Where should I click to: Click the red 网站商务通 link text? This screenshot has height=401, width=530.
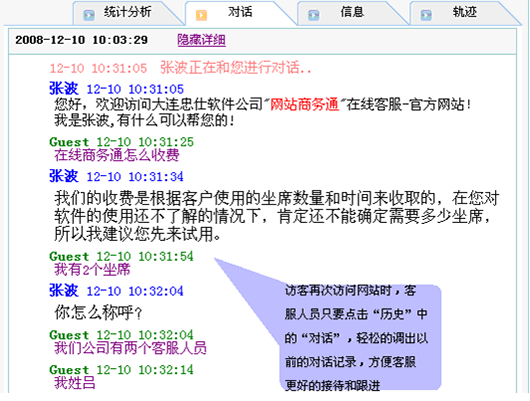(x=305, y=104)
